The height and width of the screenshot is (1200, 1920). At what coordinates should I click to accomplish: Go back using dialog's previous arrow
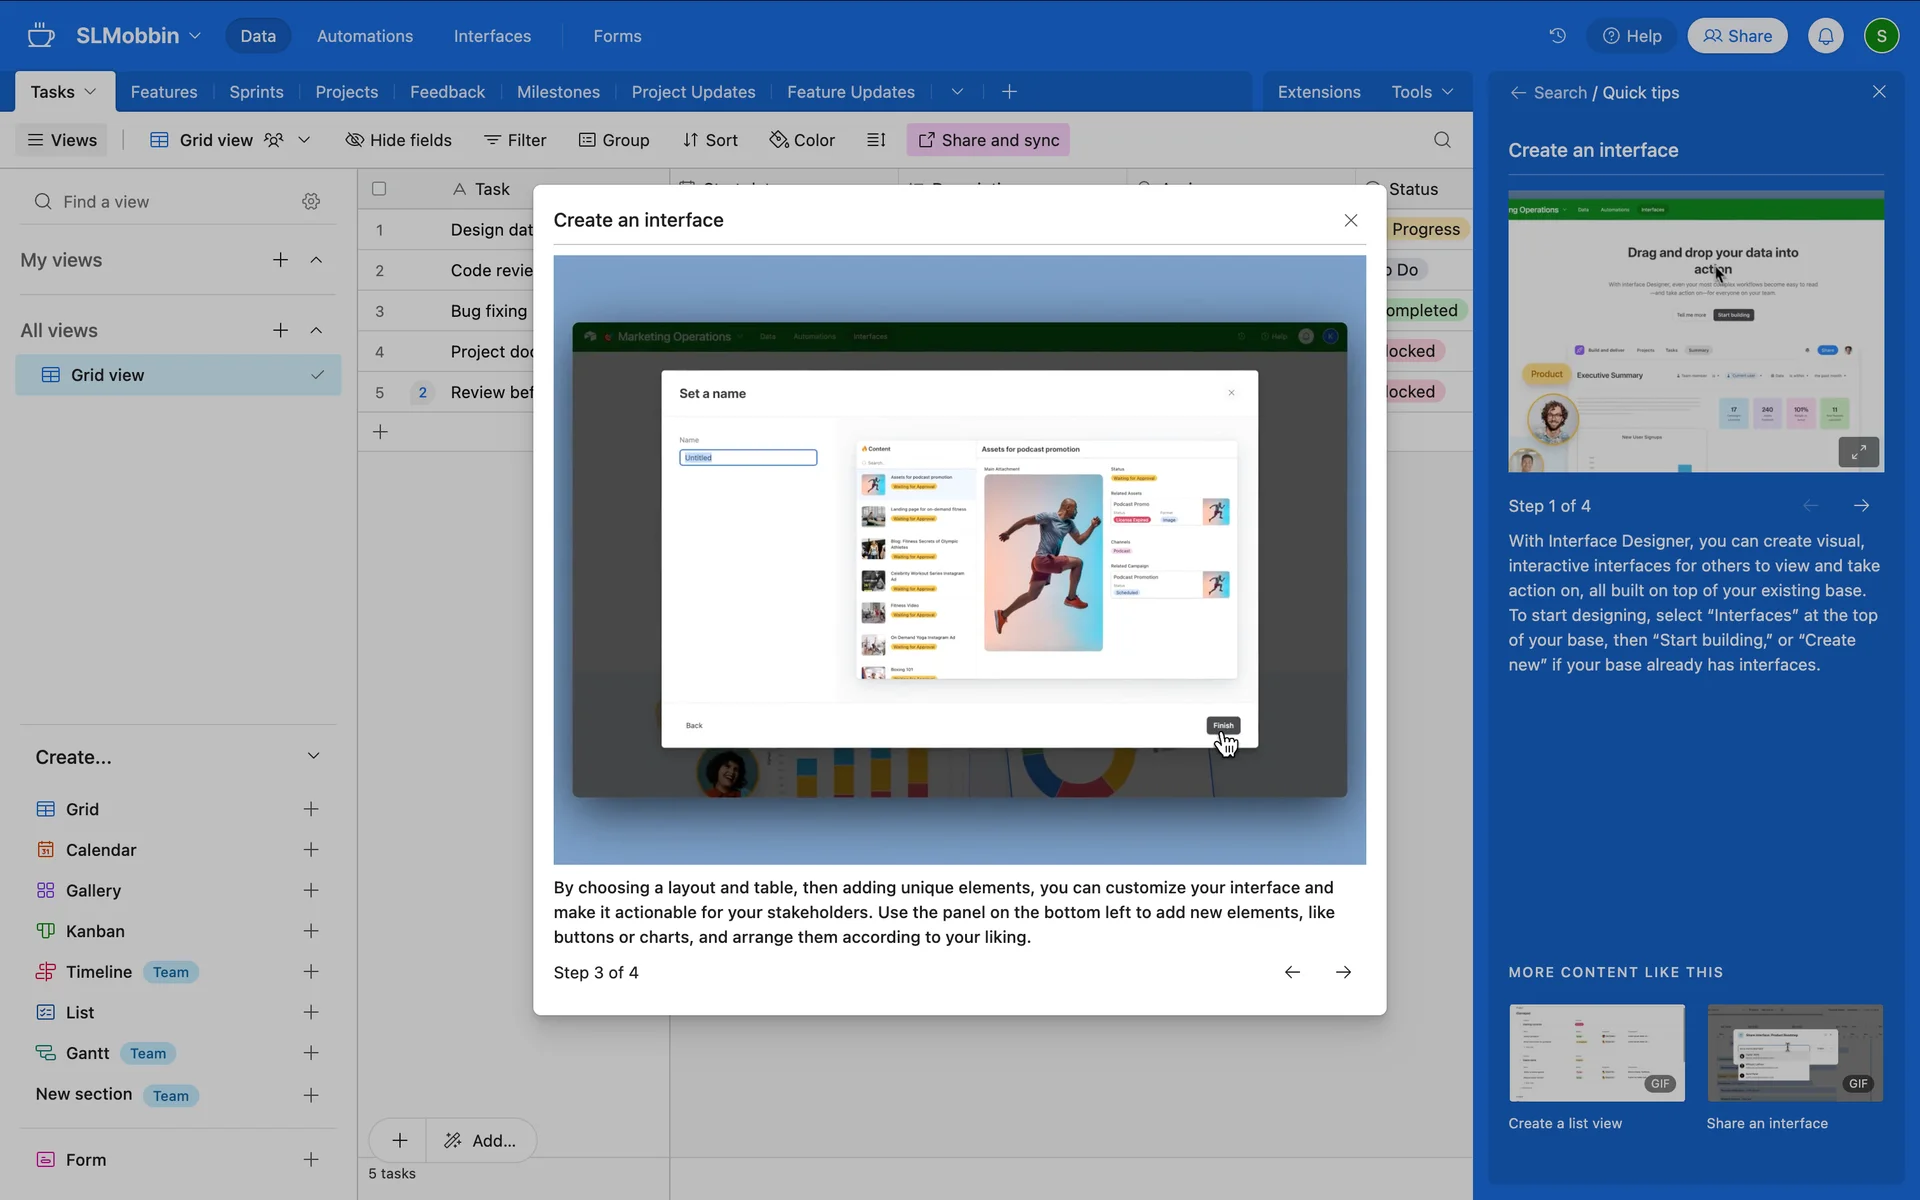1292,972
